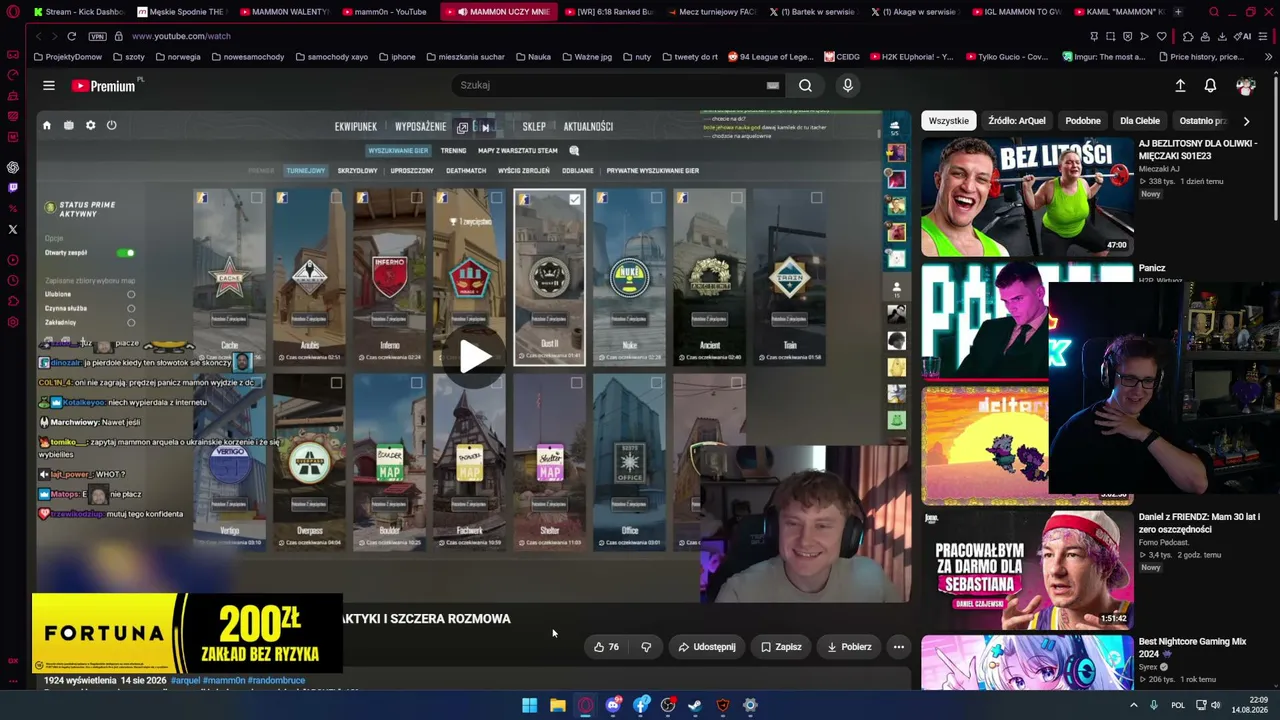Viewport: 1280px width, 720px height.
Task: Check the Nuke map checkbox
Action: coord(656,198)
